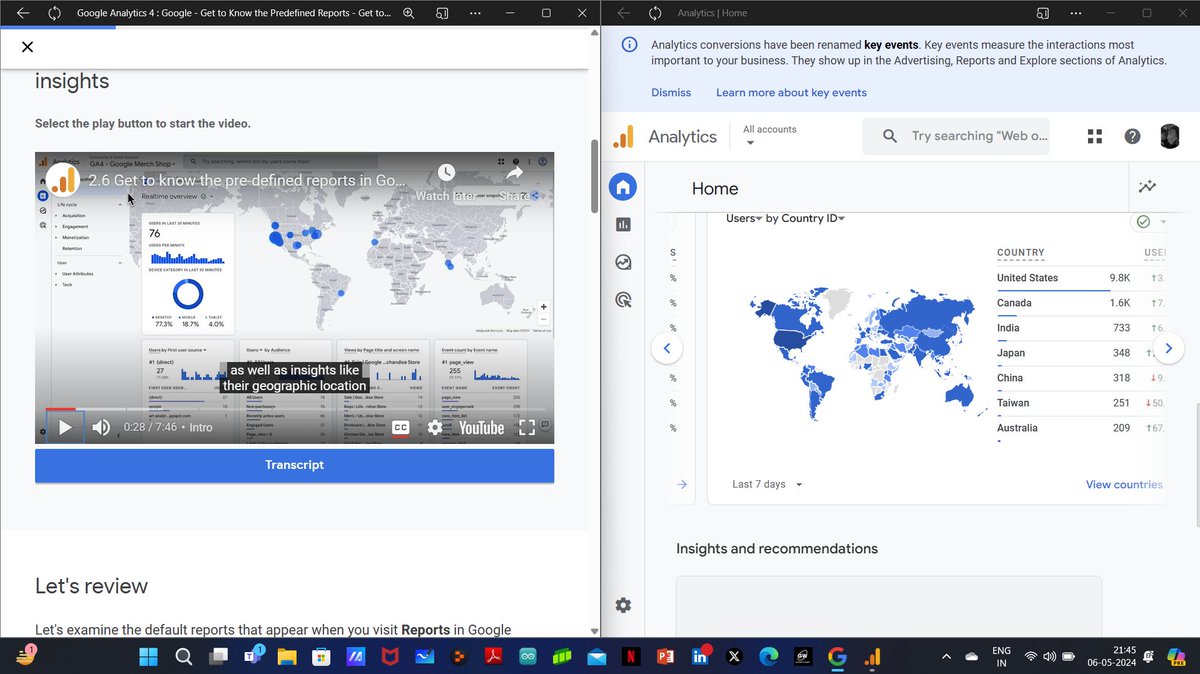Screen dimensions: 1200x674
Task: Open the green checkmark status dropdown on card
Action: [x=1151, y=222]
